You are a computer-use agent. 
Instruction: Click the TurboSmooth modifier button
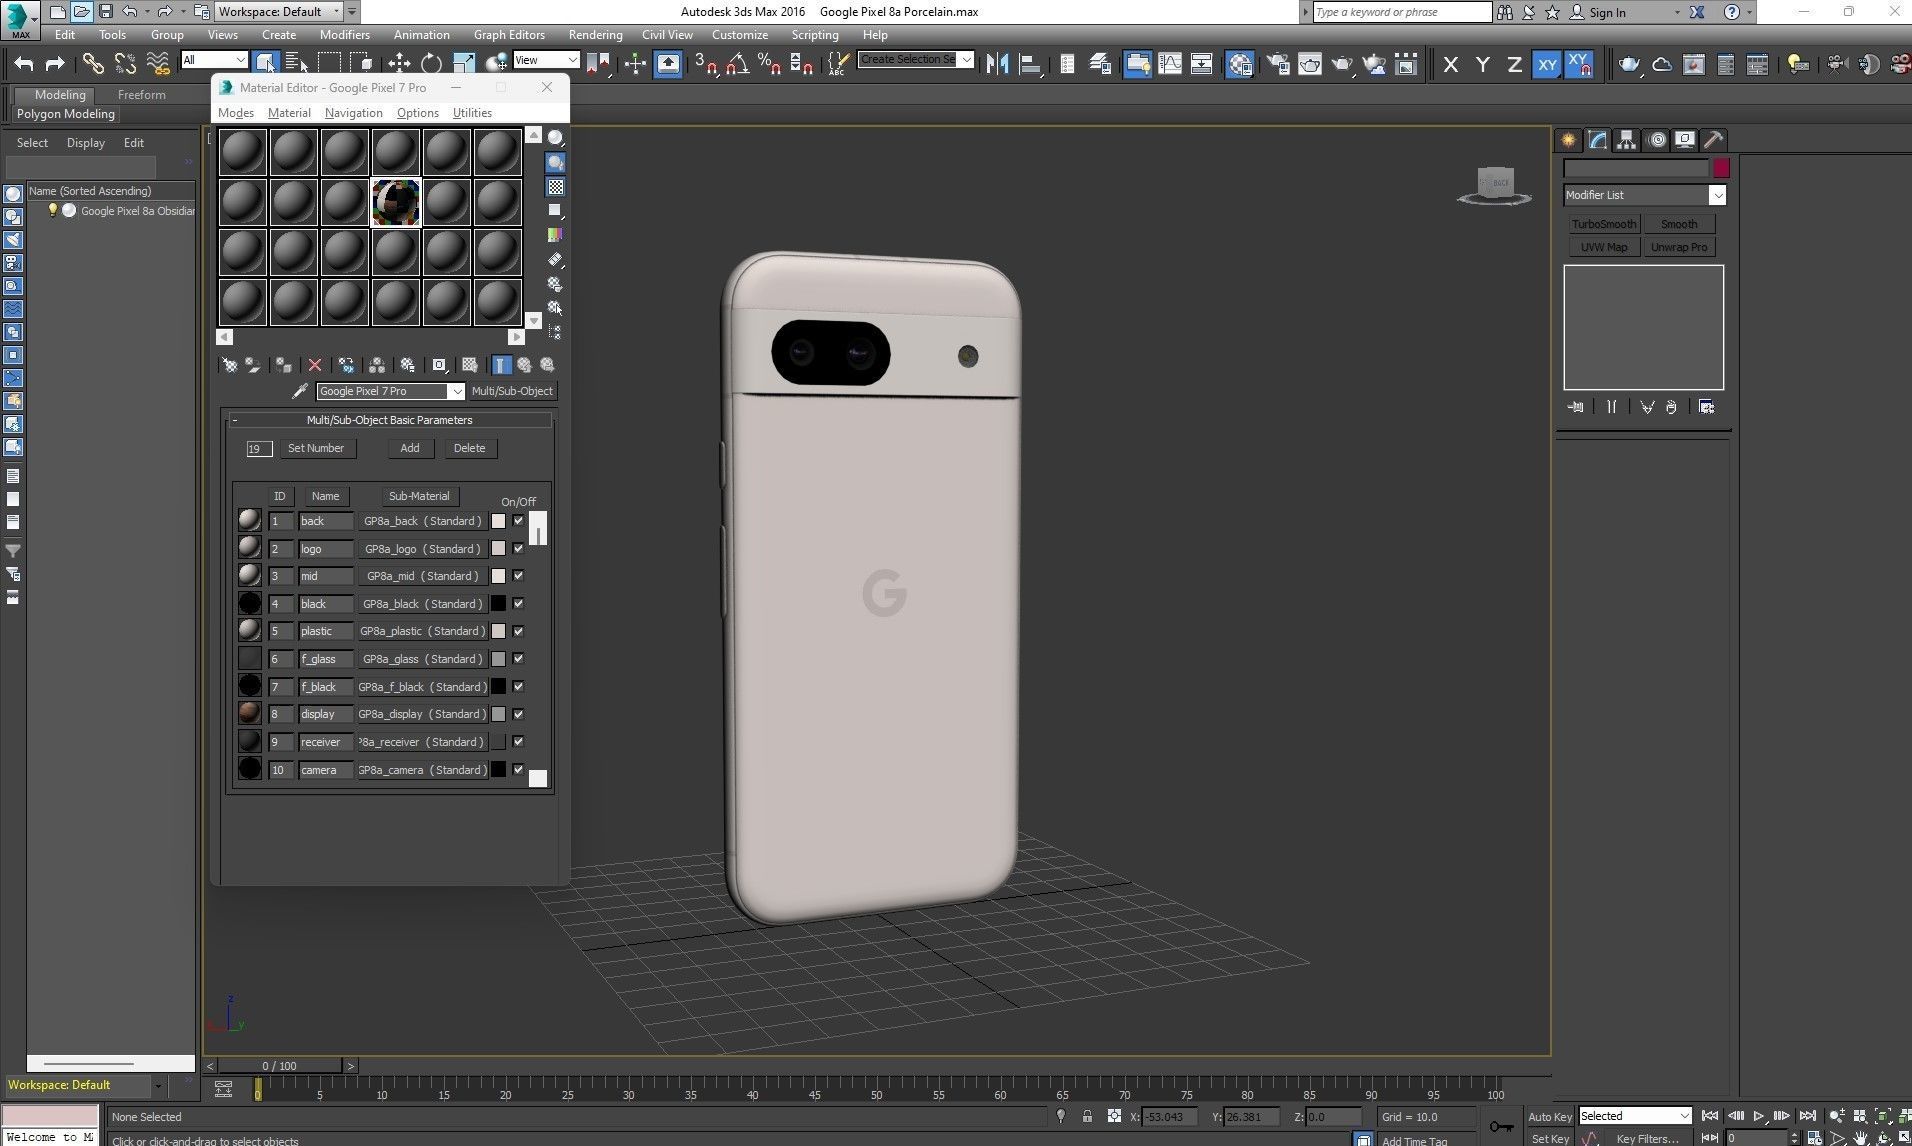(x=1604, y=224)
